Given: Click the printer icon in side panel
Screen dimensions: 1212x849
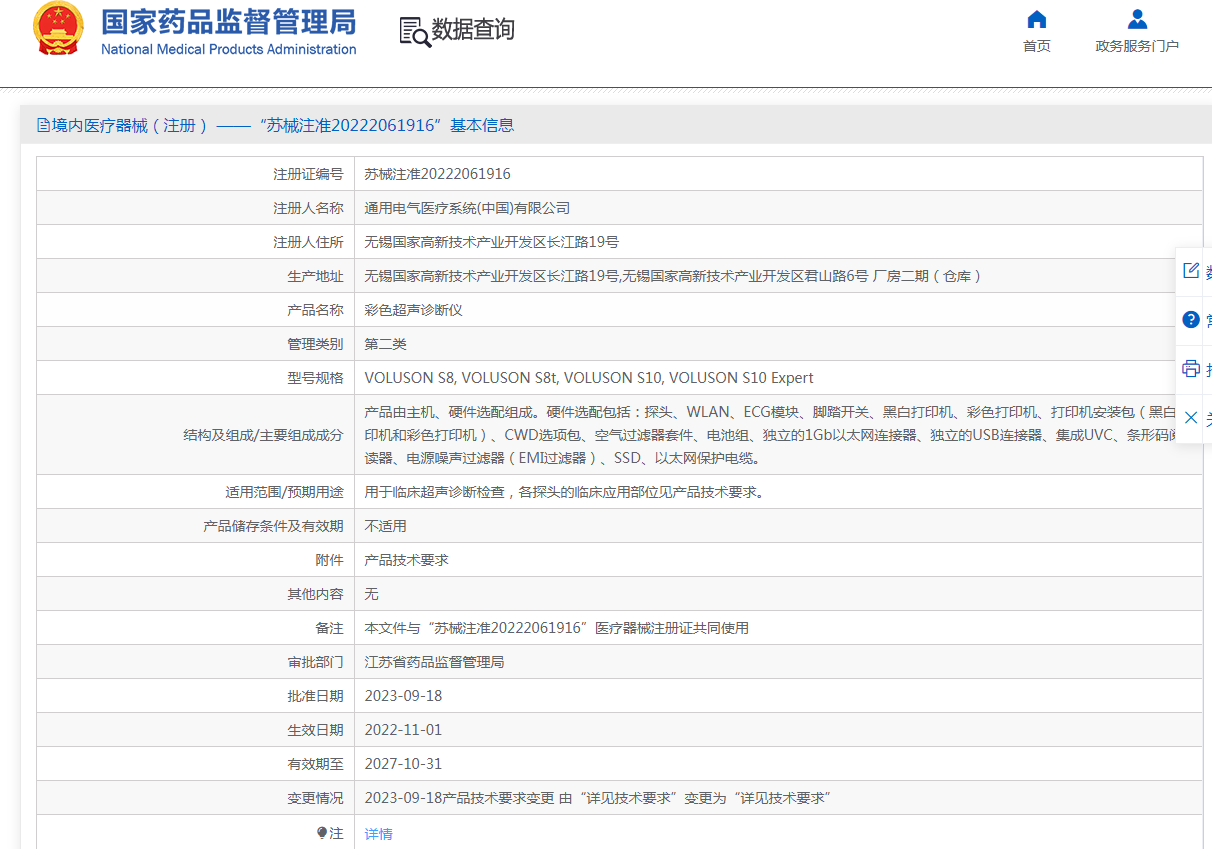Looking at the screenshot, I should (x=1191, y=369).
